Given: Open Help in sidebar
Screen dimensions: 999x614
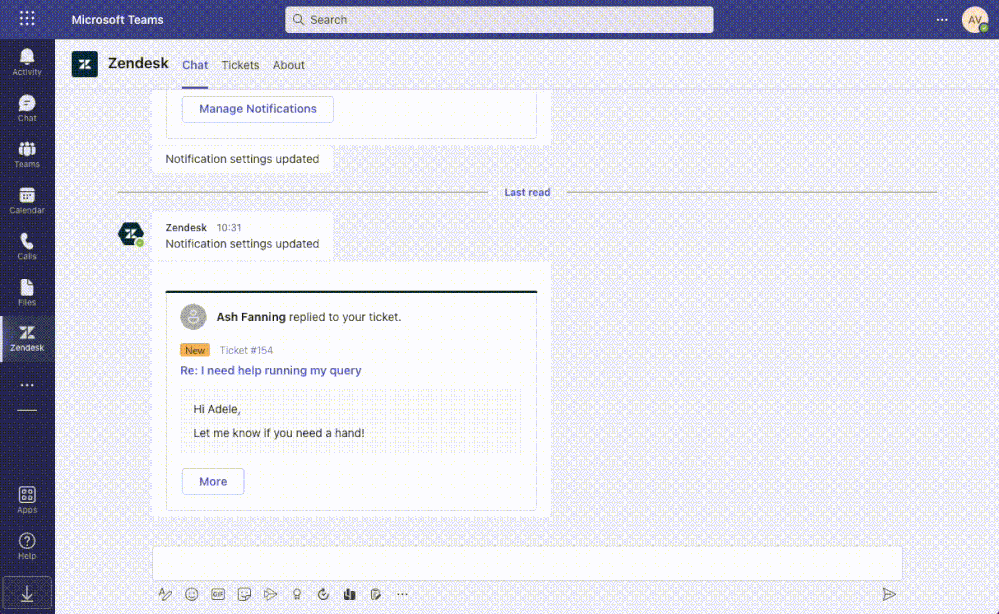Looking at the screenshot, I should tap(27, 546).
